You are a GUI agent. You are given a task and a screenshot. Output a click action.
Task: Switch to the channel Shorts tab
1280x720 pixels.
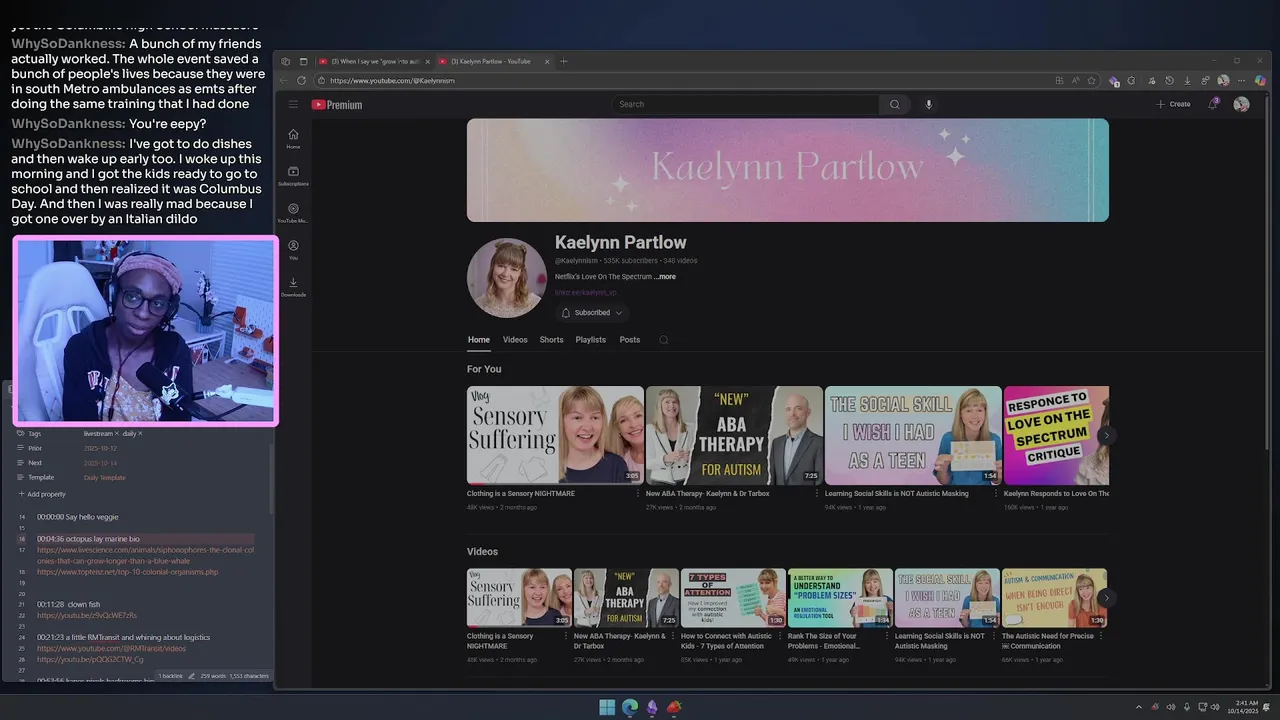552,340
